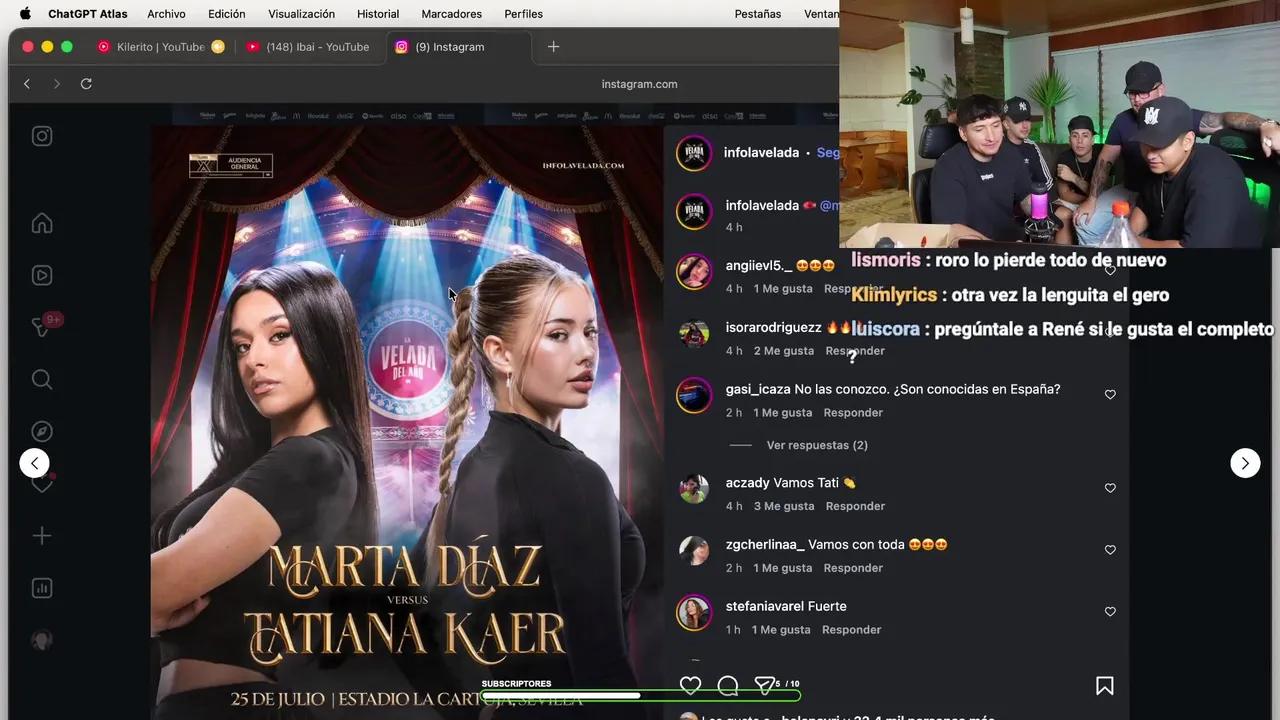Open the Pestañas menu
1280x720 pixels.
(x=758, y=14)
